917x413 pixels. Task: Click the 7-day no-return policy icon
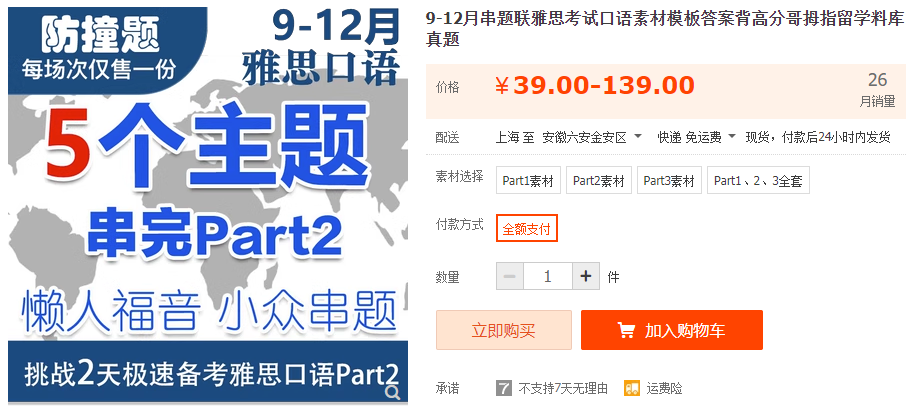coord(504,388)
